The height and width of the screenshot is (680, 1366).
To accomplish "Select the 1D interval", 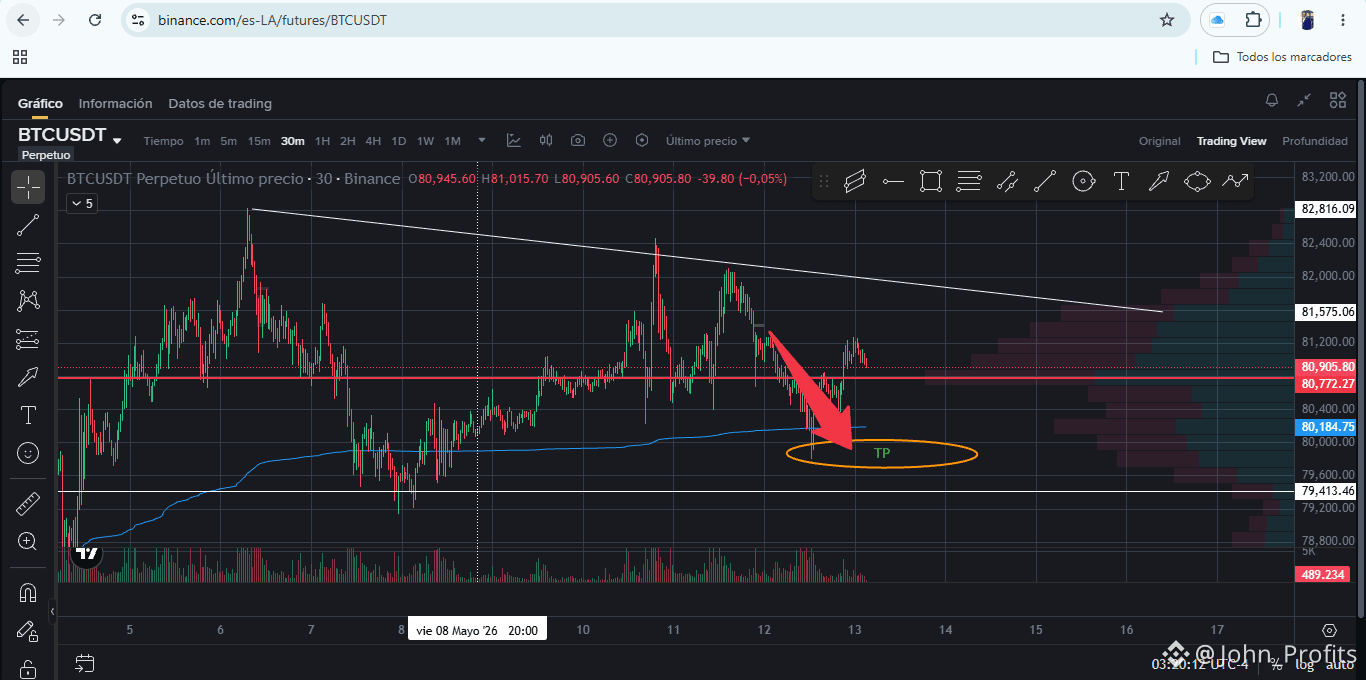I will (x=399, y=141).
